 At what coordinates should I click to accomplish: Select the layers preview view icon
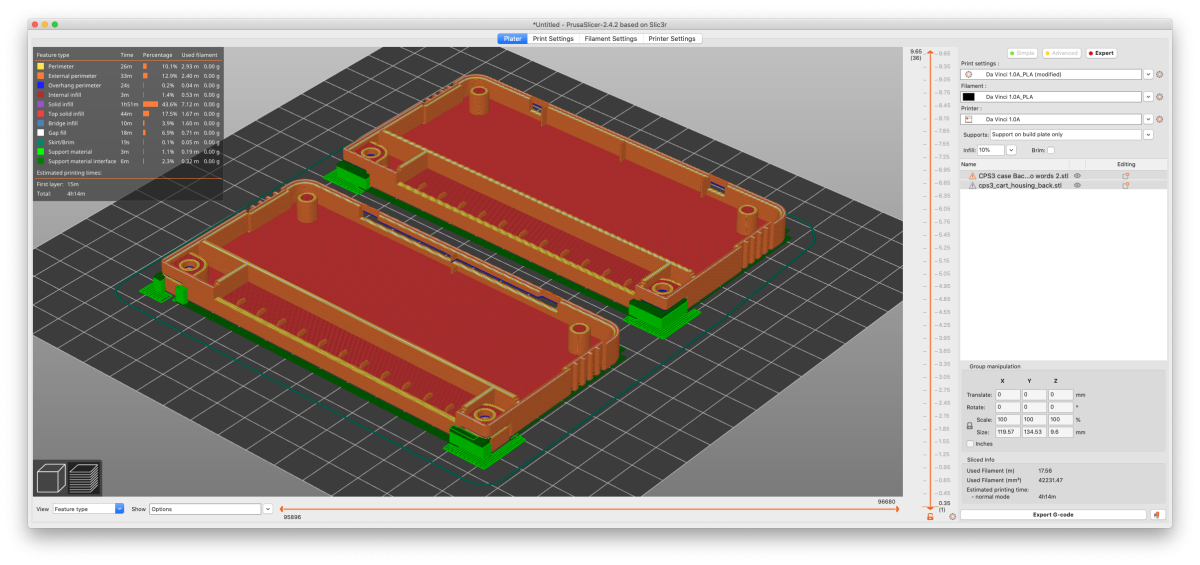[84, 480]
